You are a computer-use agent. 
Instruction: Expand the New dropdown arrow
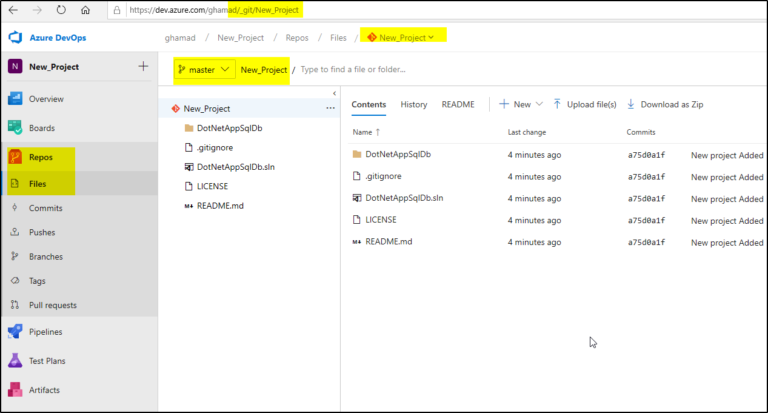coord(540,104)
